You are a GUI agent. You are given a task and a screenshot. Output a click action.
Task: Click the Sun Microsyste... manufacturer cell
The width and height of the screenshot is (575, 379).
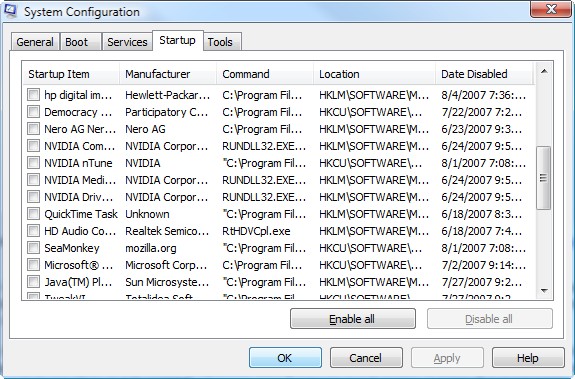pos(167,282)
